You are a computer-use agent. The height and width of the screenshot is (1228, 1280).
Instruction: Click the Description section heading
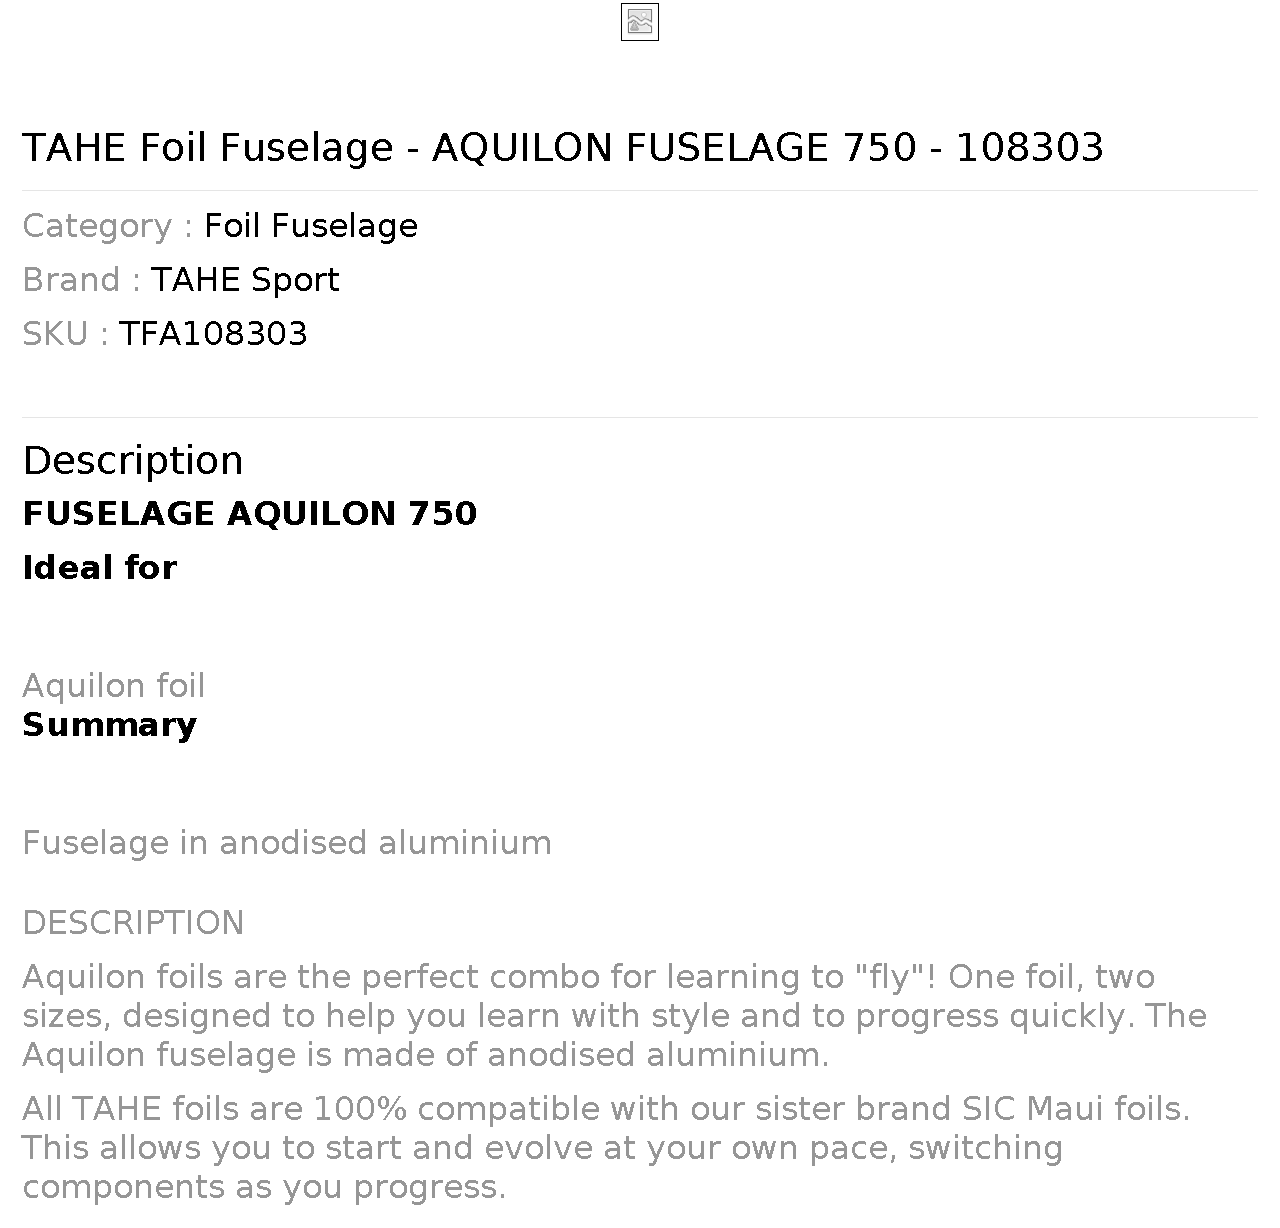(133, 461)
